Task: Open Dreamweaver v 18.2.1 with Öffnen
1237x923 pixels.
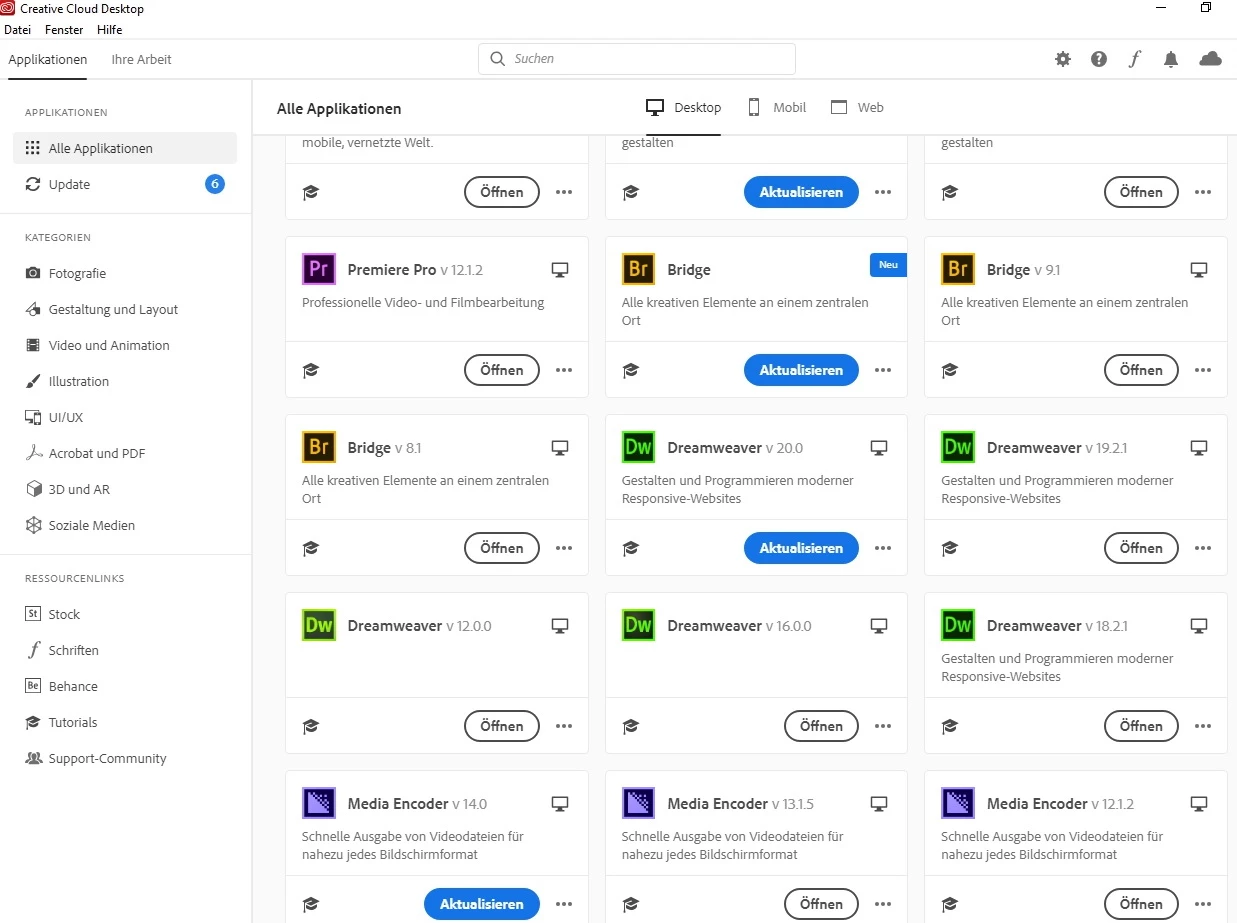Action: click(x=1141, y=726)
